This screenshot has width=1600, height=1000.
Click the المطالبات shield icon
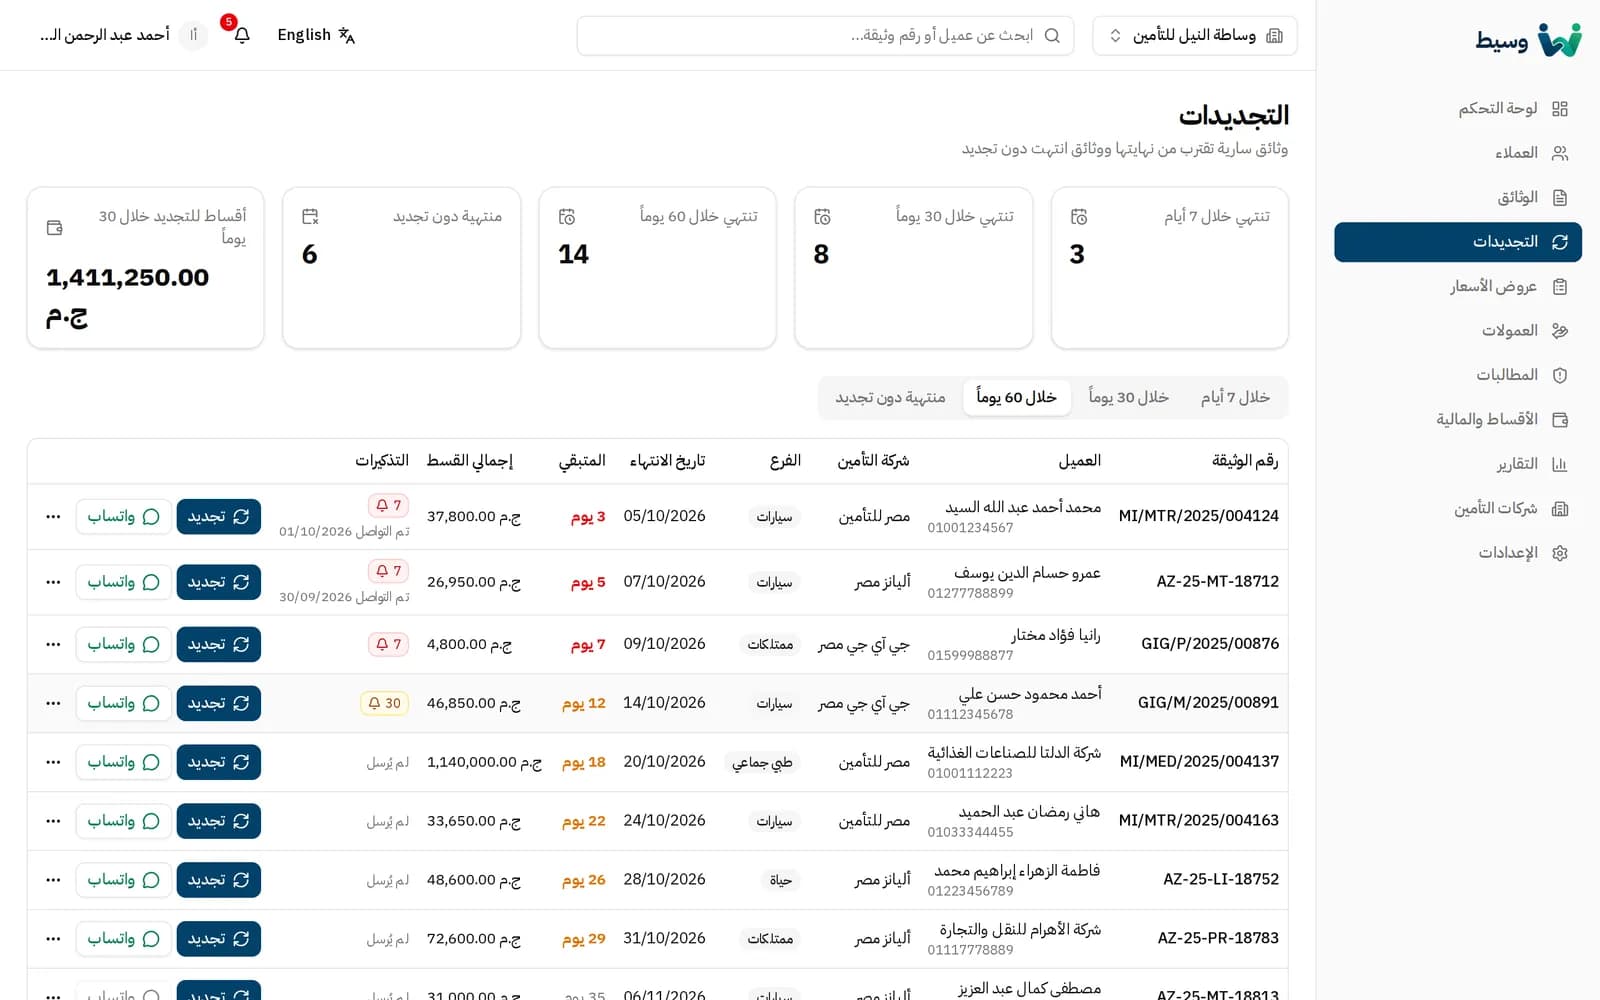pos(1560,375)
